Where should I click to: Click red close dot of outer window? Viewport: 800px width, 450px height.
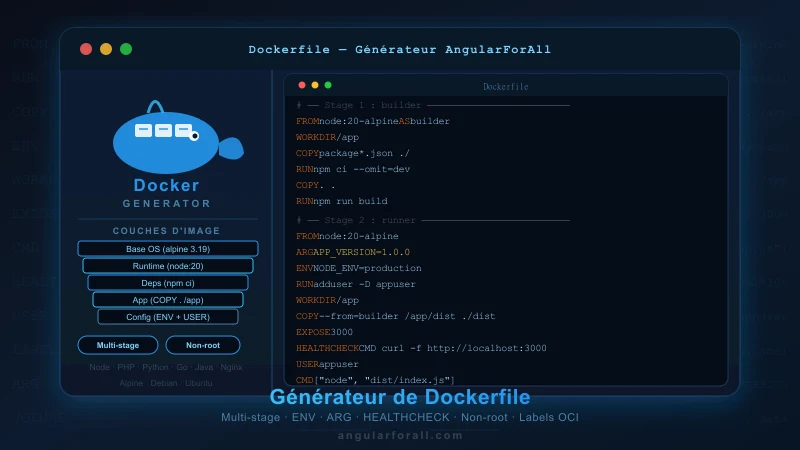[86, 49]
